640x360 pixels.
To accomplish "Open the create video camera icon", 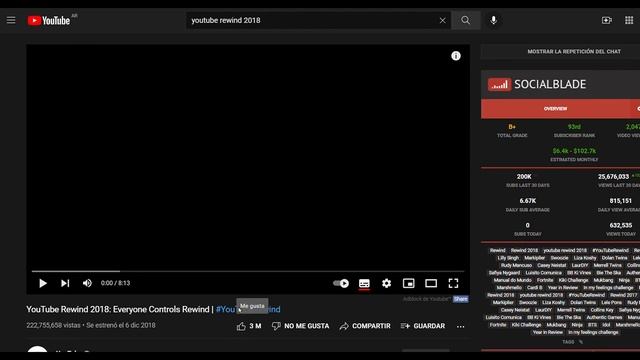I will click(x=607, y=20).
